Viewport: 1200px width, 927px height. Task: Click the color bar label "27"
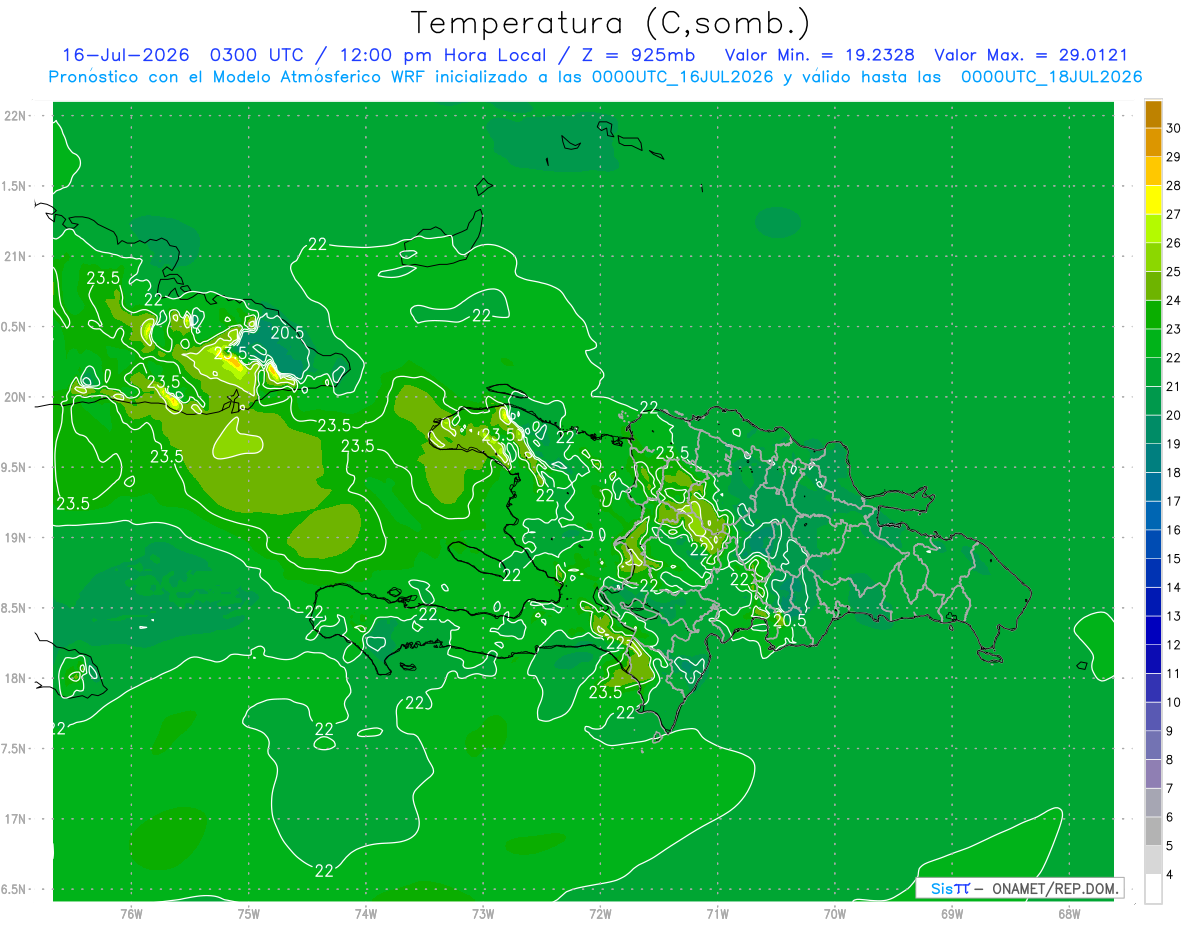point(1174,214)
